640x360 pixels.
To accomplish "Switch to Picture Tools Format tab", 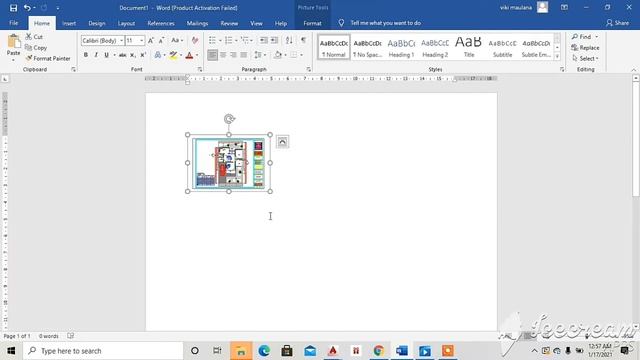I will 312,23.
